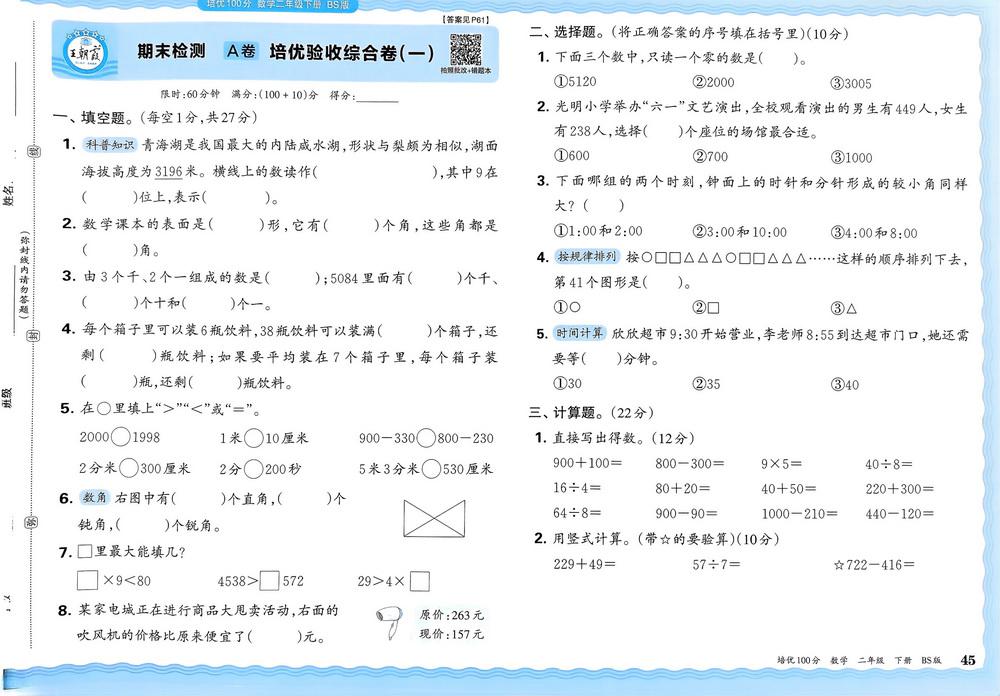Click the '现价:157元' price label
1000x696 pixels.
(x=452, y=633)
